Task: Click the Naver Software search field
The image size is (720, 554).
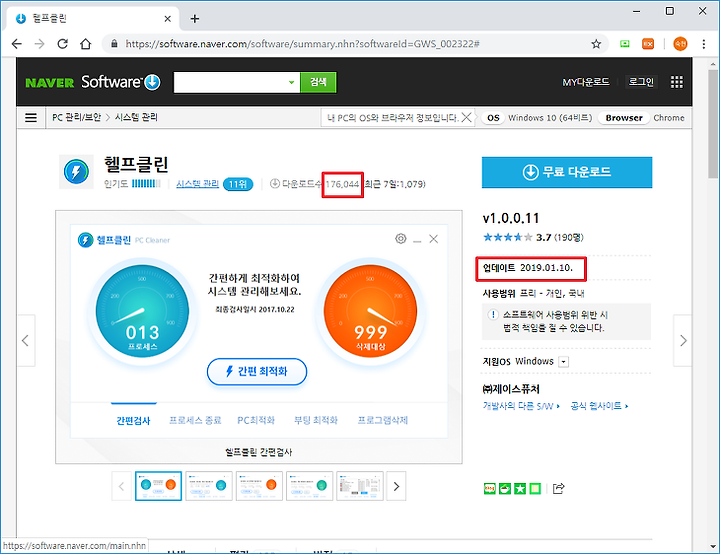Action: pos(230,83)
